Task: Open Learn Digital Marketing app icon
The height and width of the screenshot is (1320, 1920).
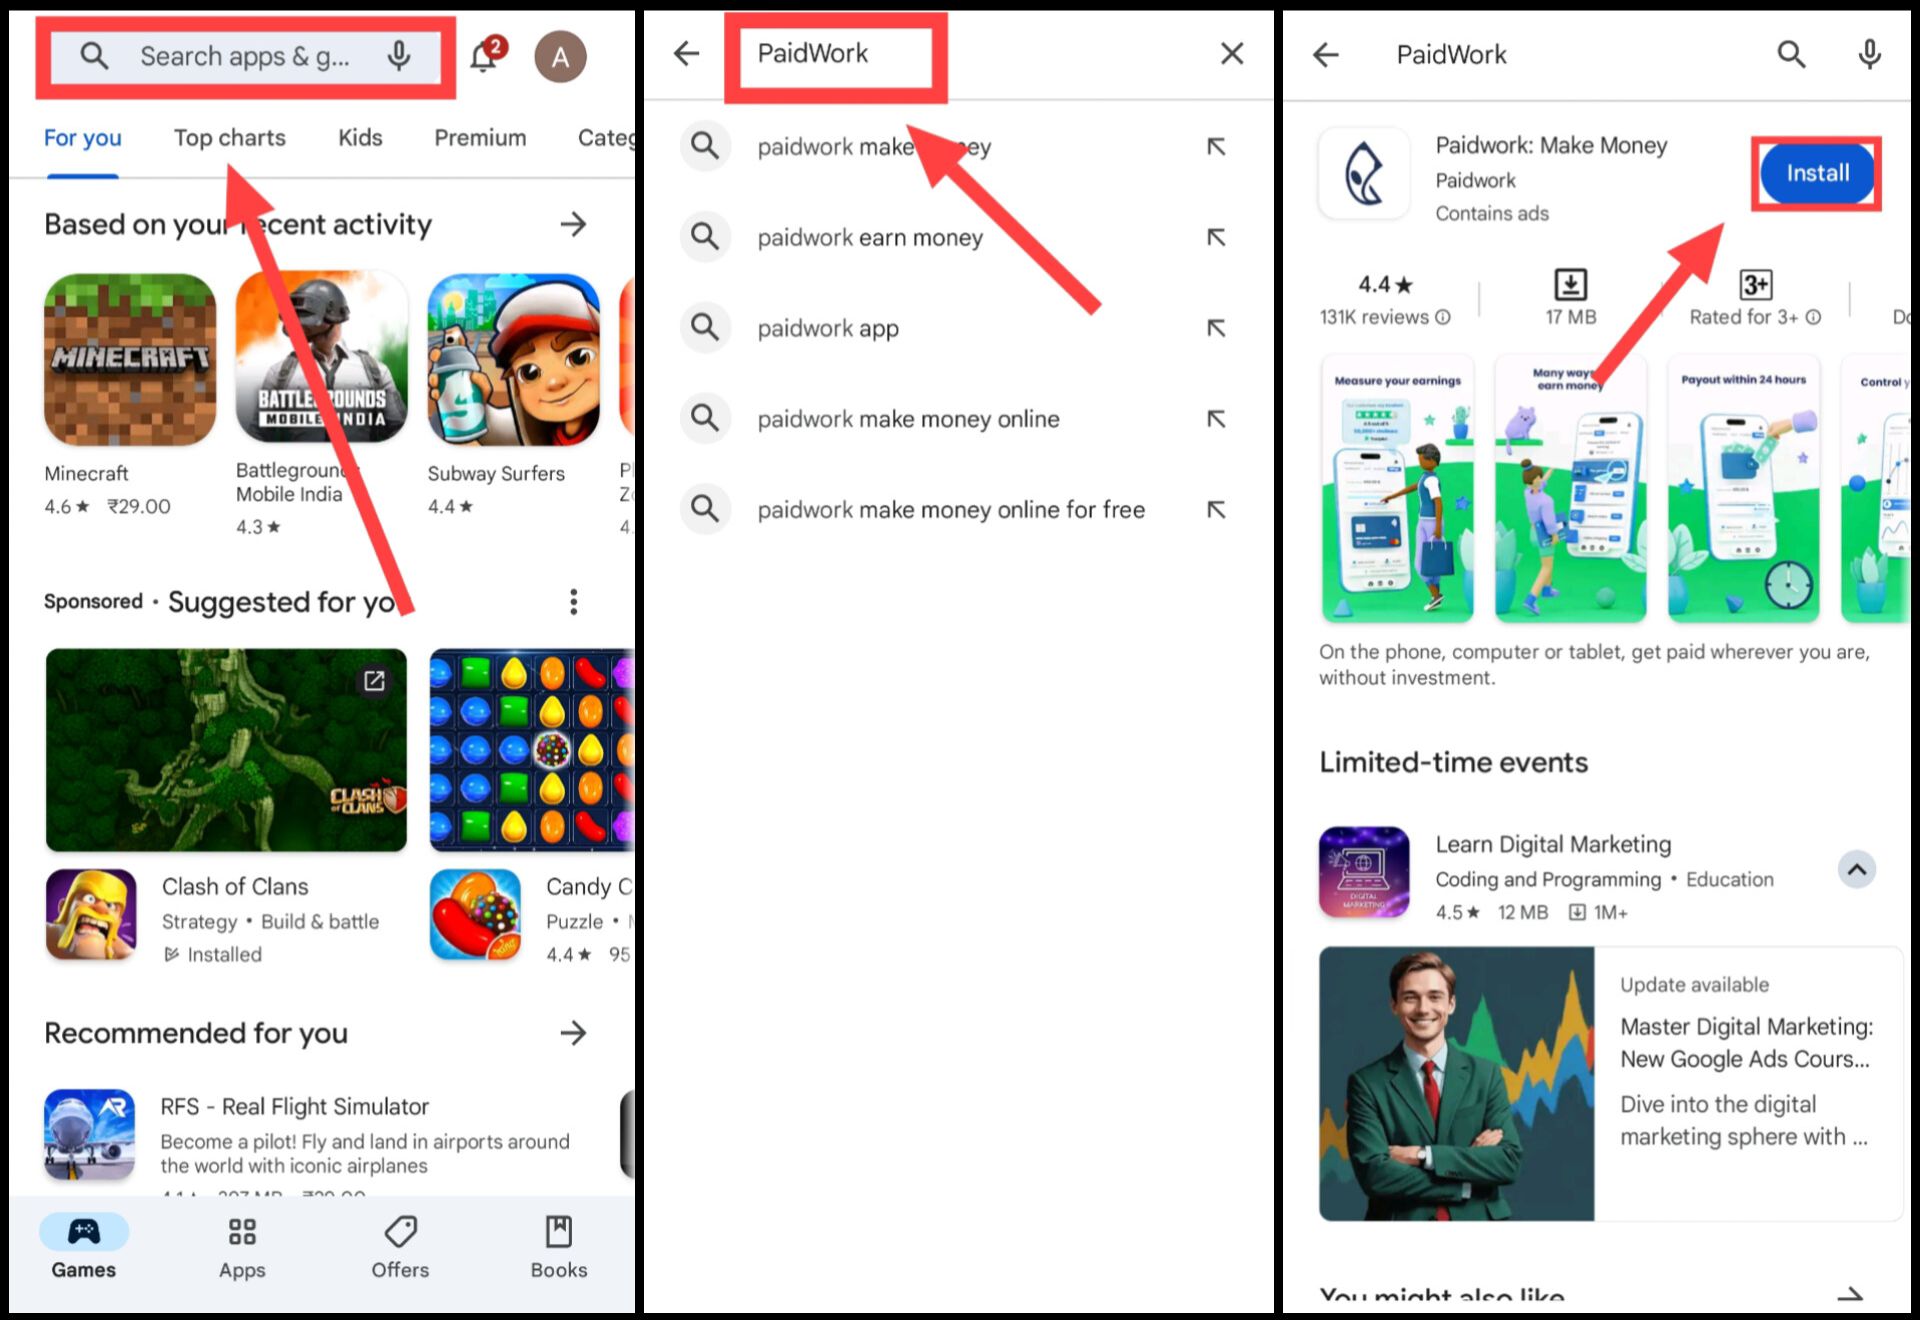Action: pyautogui.click(x=1364, y=872)
